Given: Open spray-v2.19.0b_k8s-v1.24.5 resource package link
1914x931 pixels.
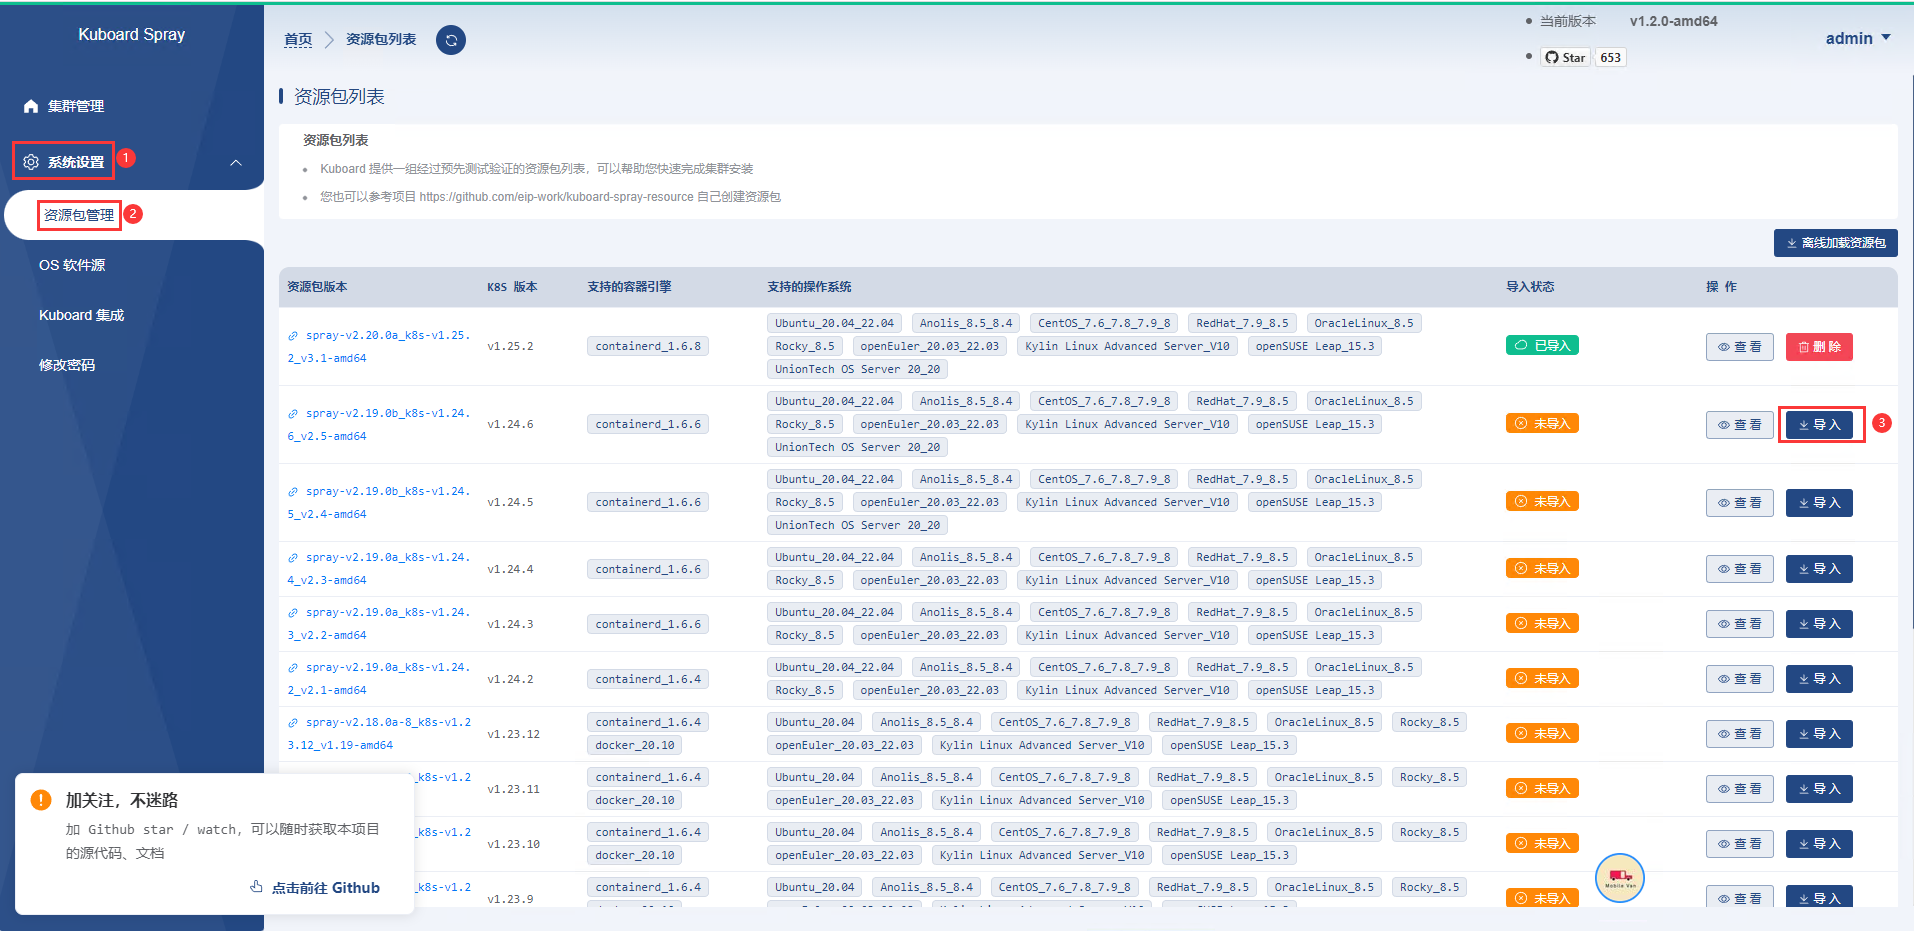Looking at the screenshot, I should coord(379,502).
